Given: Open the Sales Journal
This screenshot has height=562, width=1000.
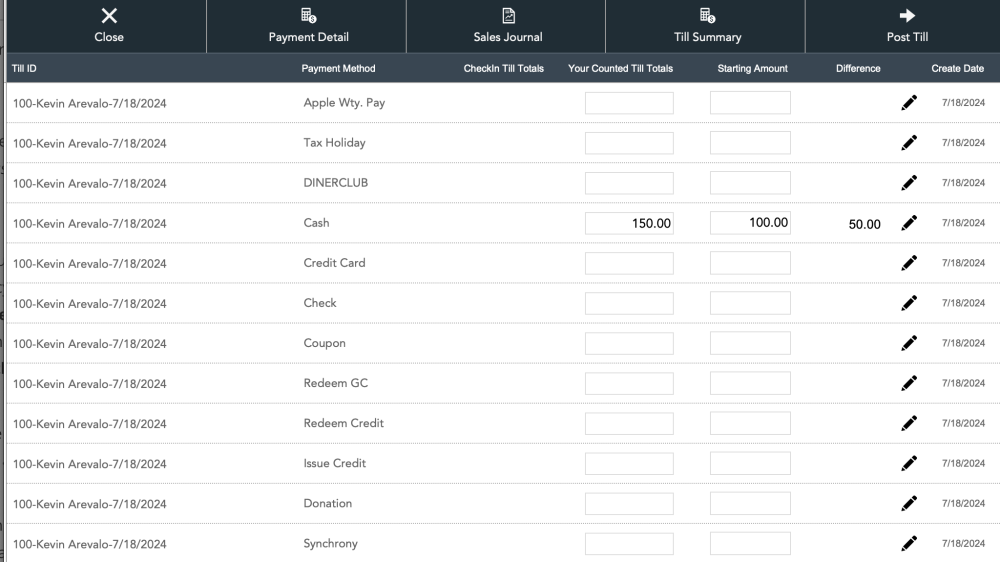Looking at the screenshot, I should (508, 26).
